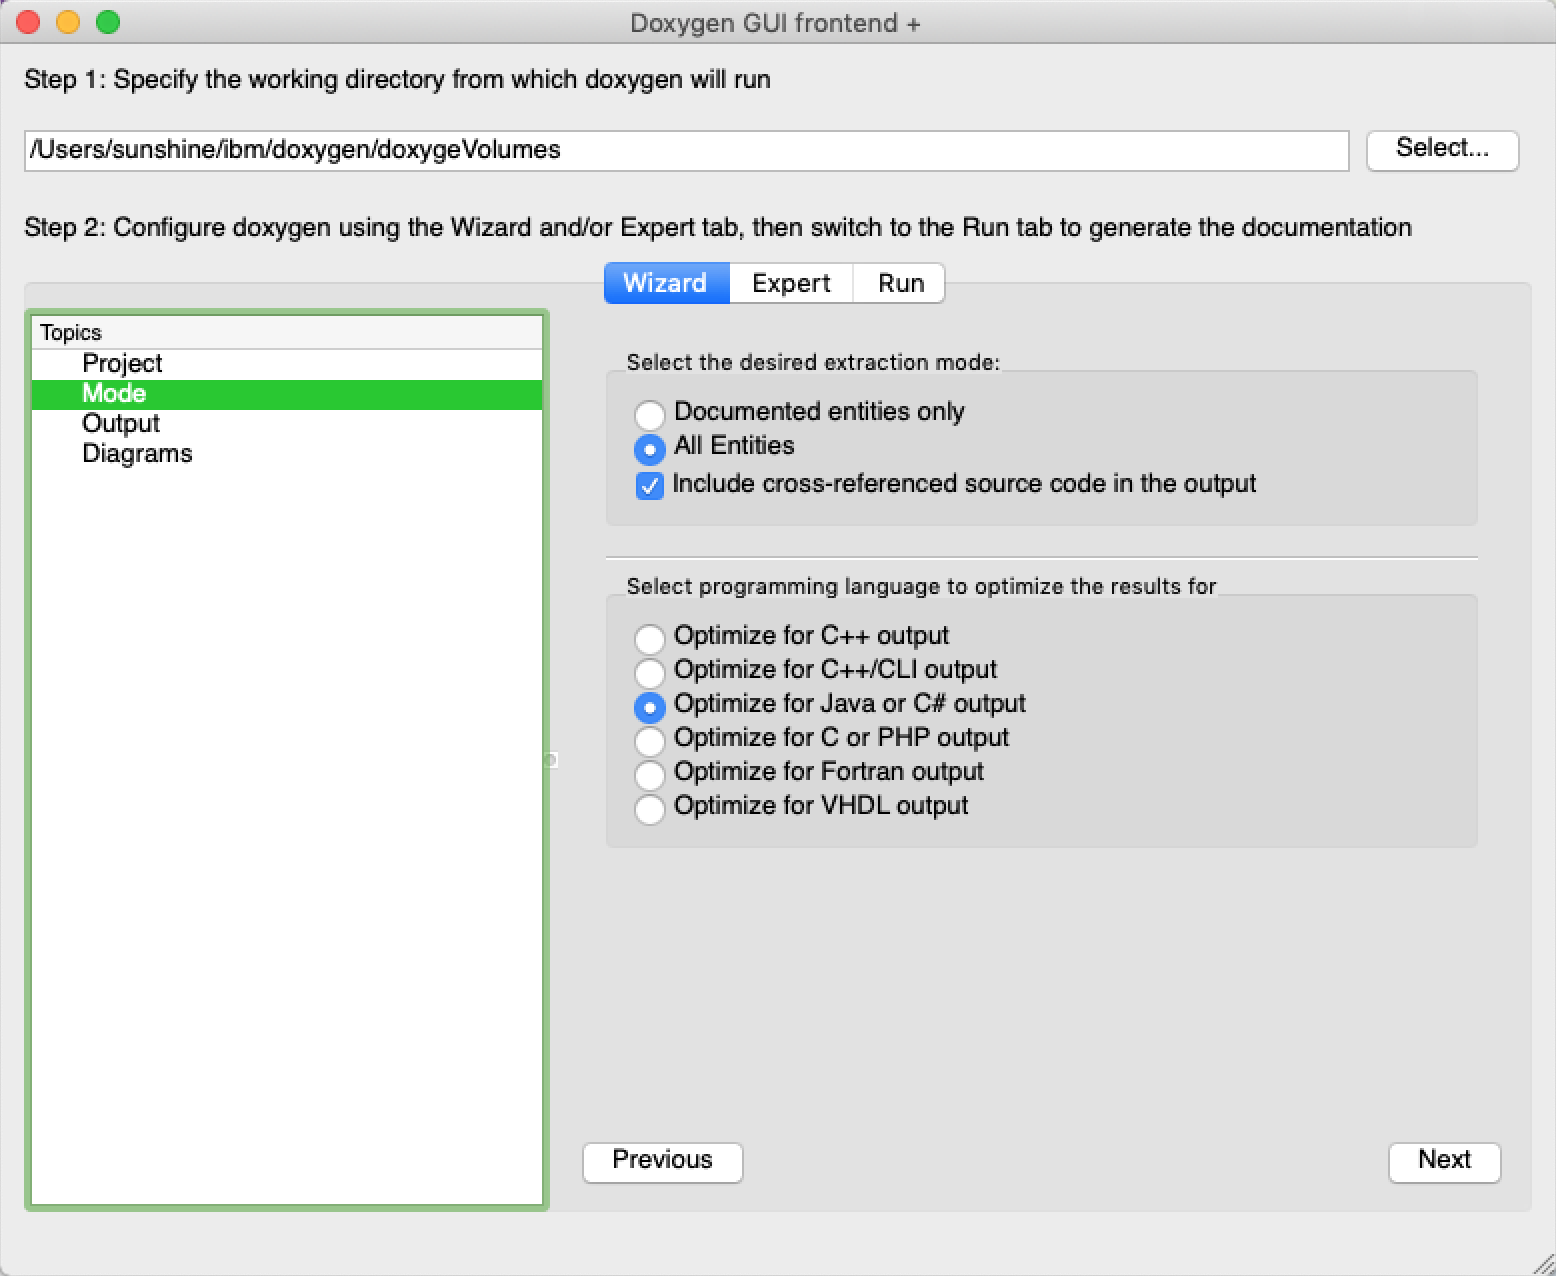Image resolution: width=1556 pixels, height=1276 pixels.
Task: Click the 'Step 1: Specify the working directory' text
Action: coord(397,80)
